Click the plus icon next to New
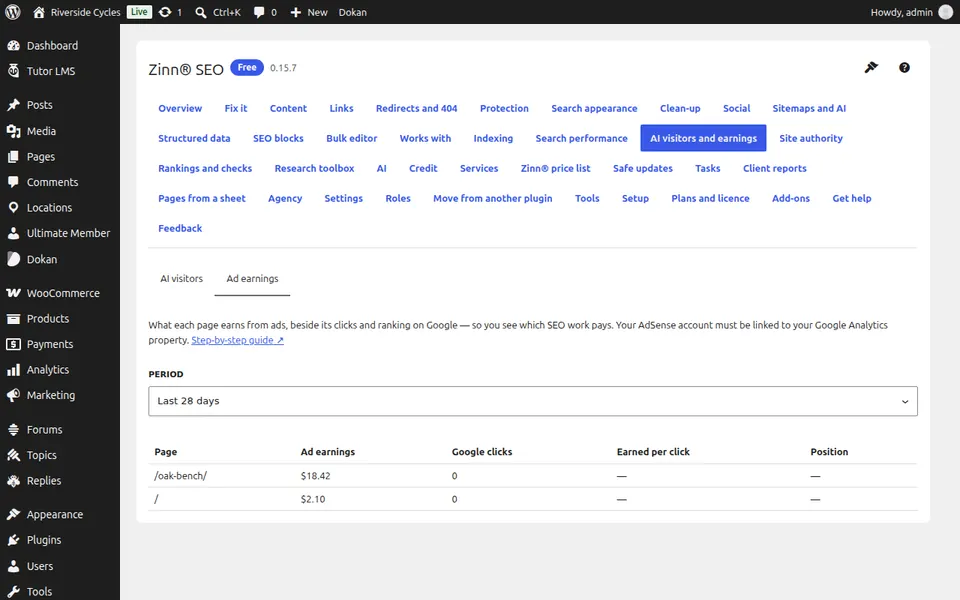960x600 pixels. pos(295,12)
